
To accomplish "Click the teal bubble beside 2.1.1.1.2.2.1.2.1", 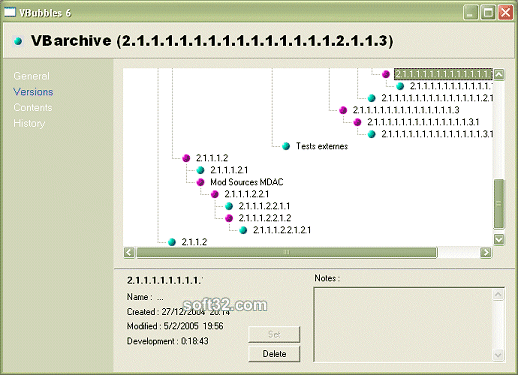I will point(243,230).
